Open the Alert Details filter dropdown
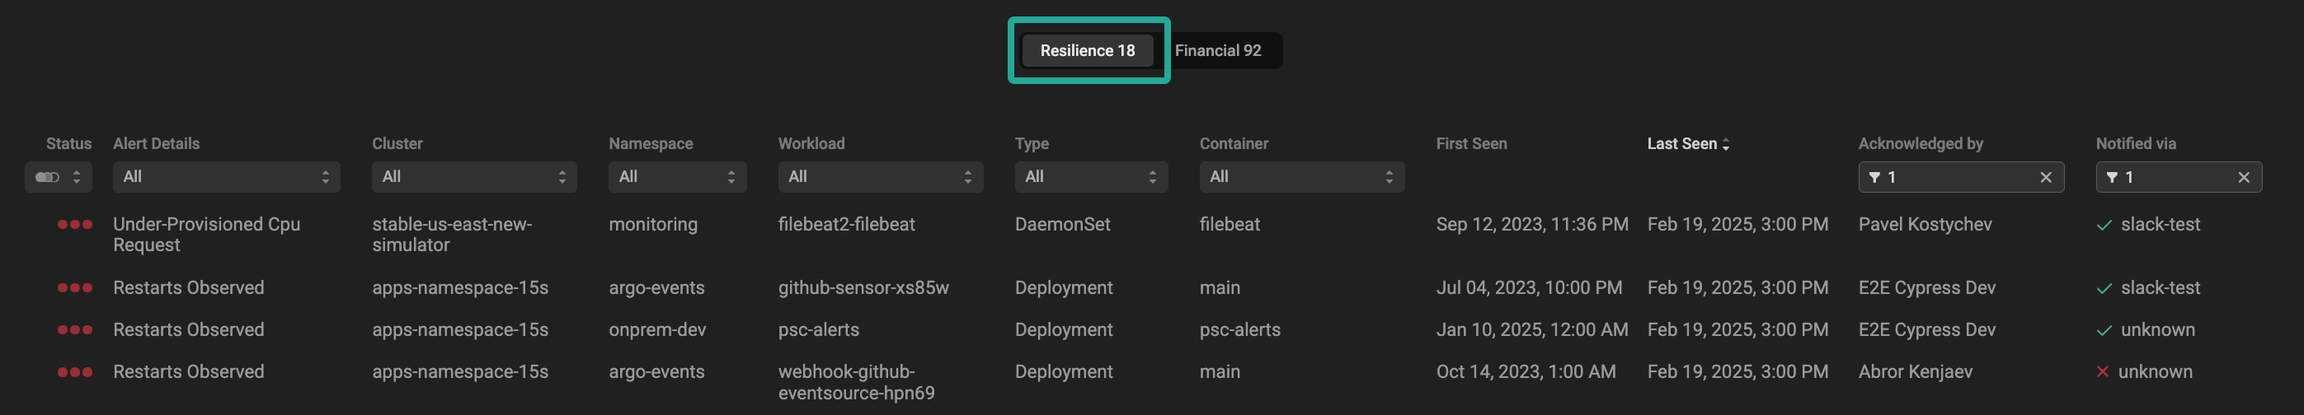This screenshot has height=415, width=2304. tap(226, 177)
